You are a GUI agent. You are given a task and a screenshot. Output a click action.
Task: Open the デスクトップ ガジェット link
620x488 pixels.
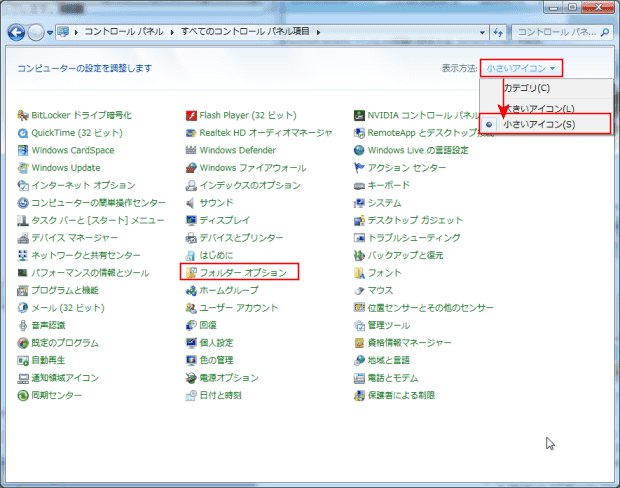tap(415, 221)
